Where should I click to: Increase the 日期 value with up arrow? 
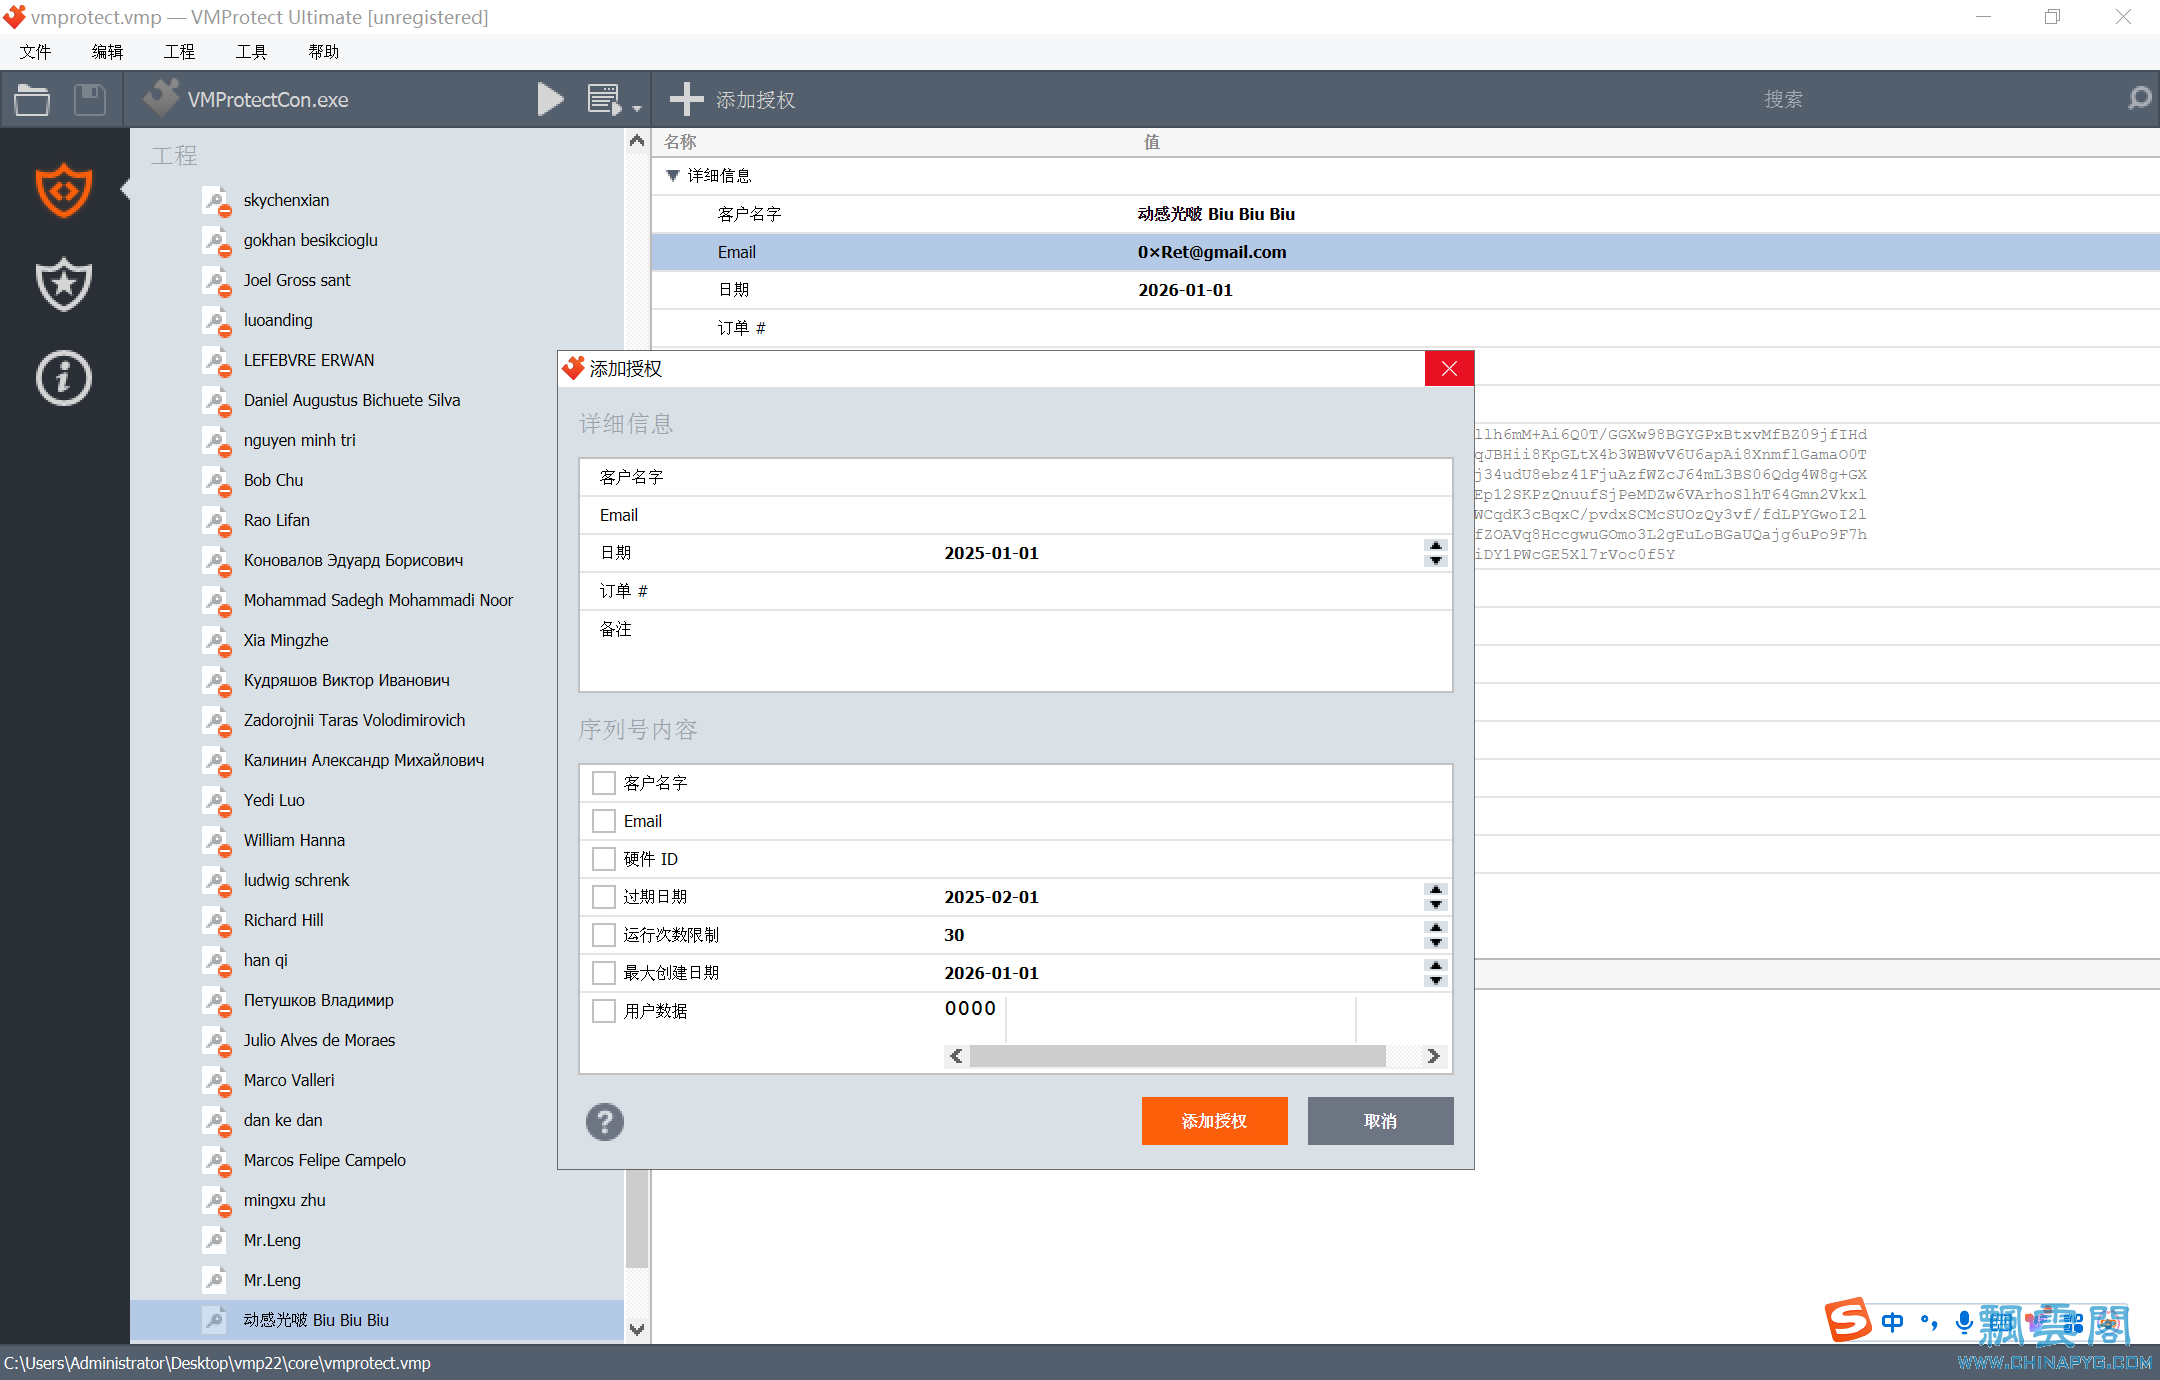pos(1436,546)
